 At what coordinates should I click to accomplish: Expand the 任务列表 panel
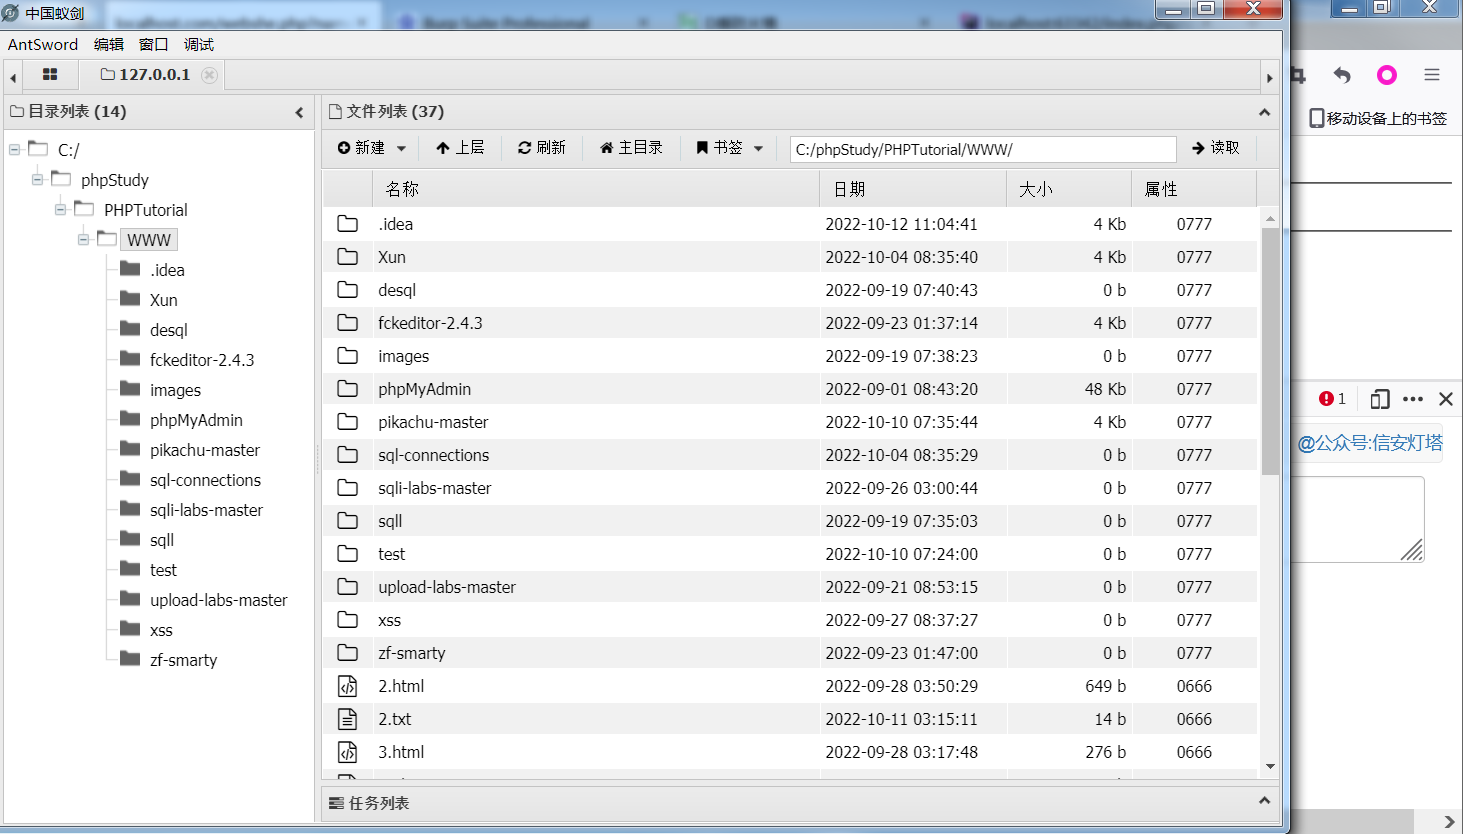1264,801
